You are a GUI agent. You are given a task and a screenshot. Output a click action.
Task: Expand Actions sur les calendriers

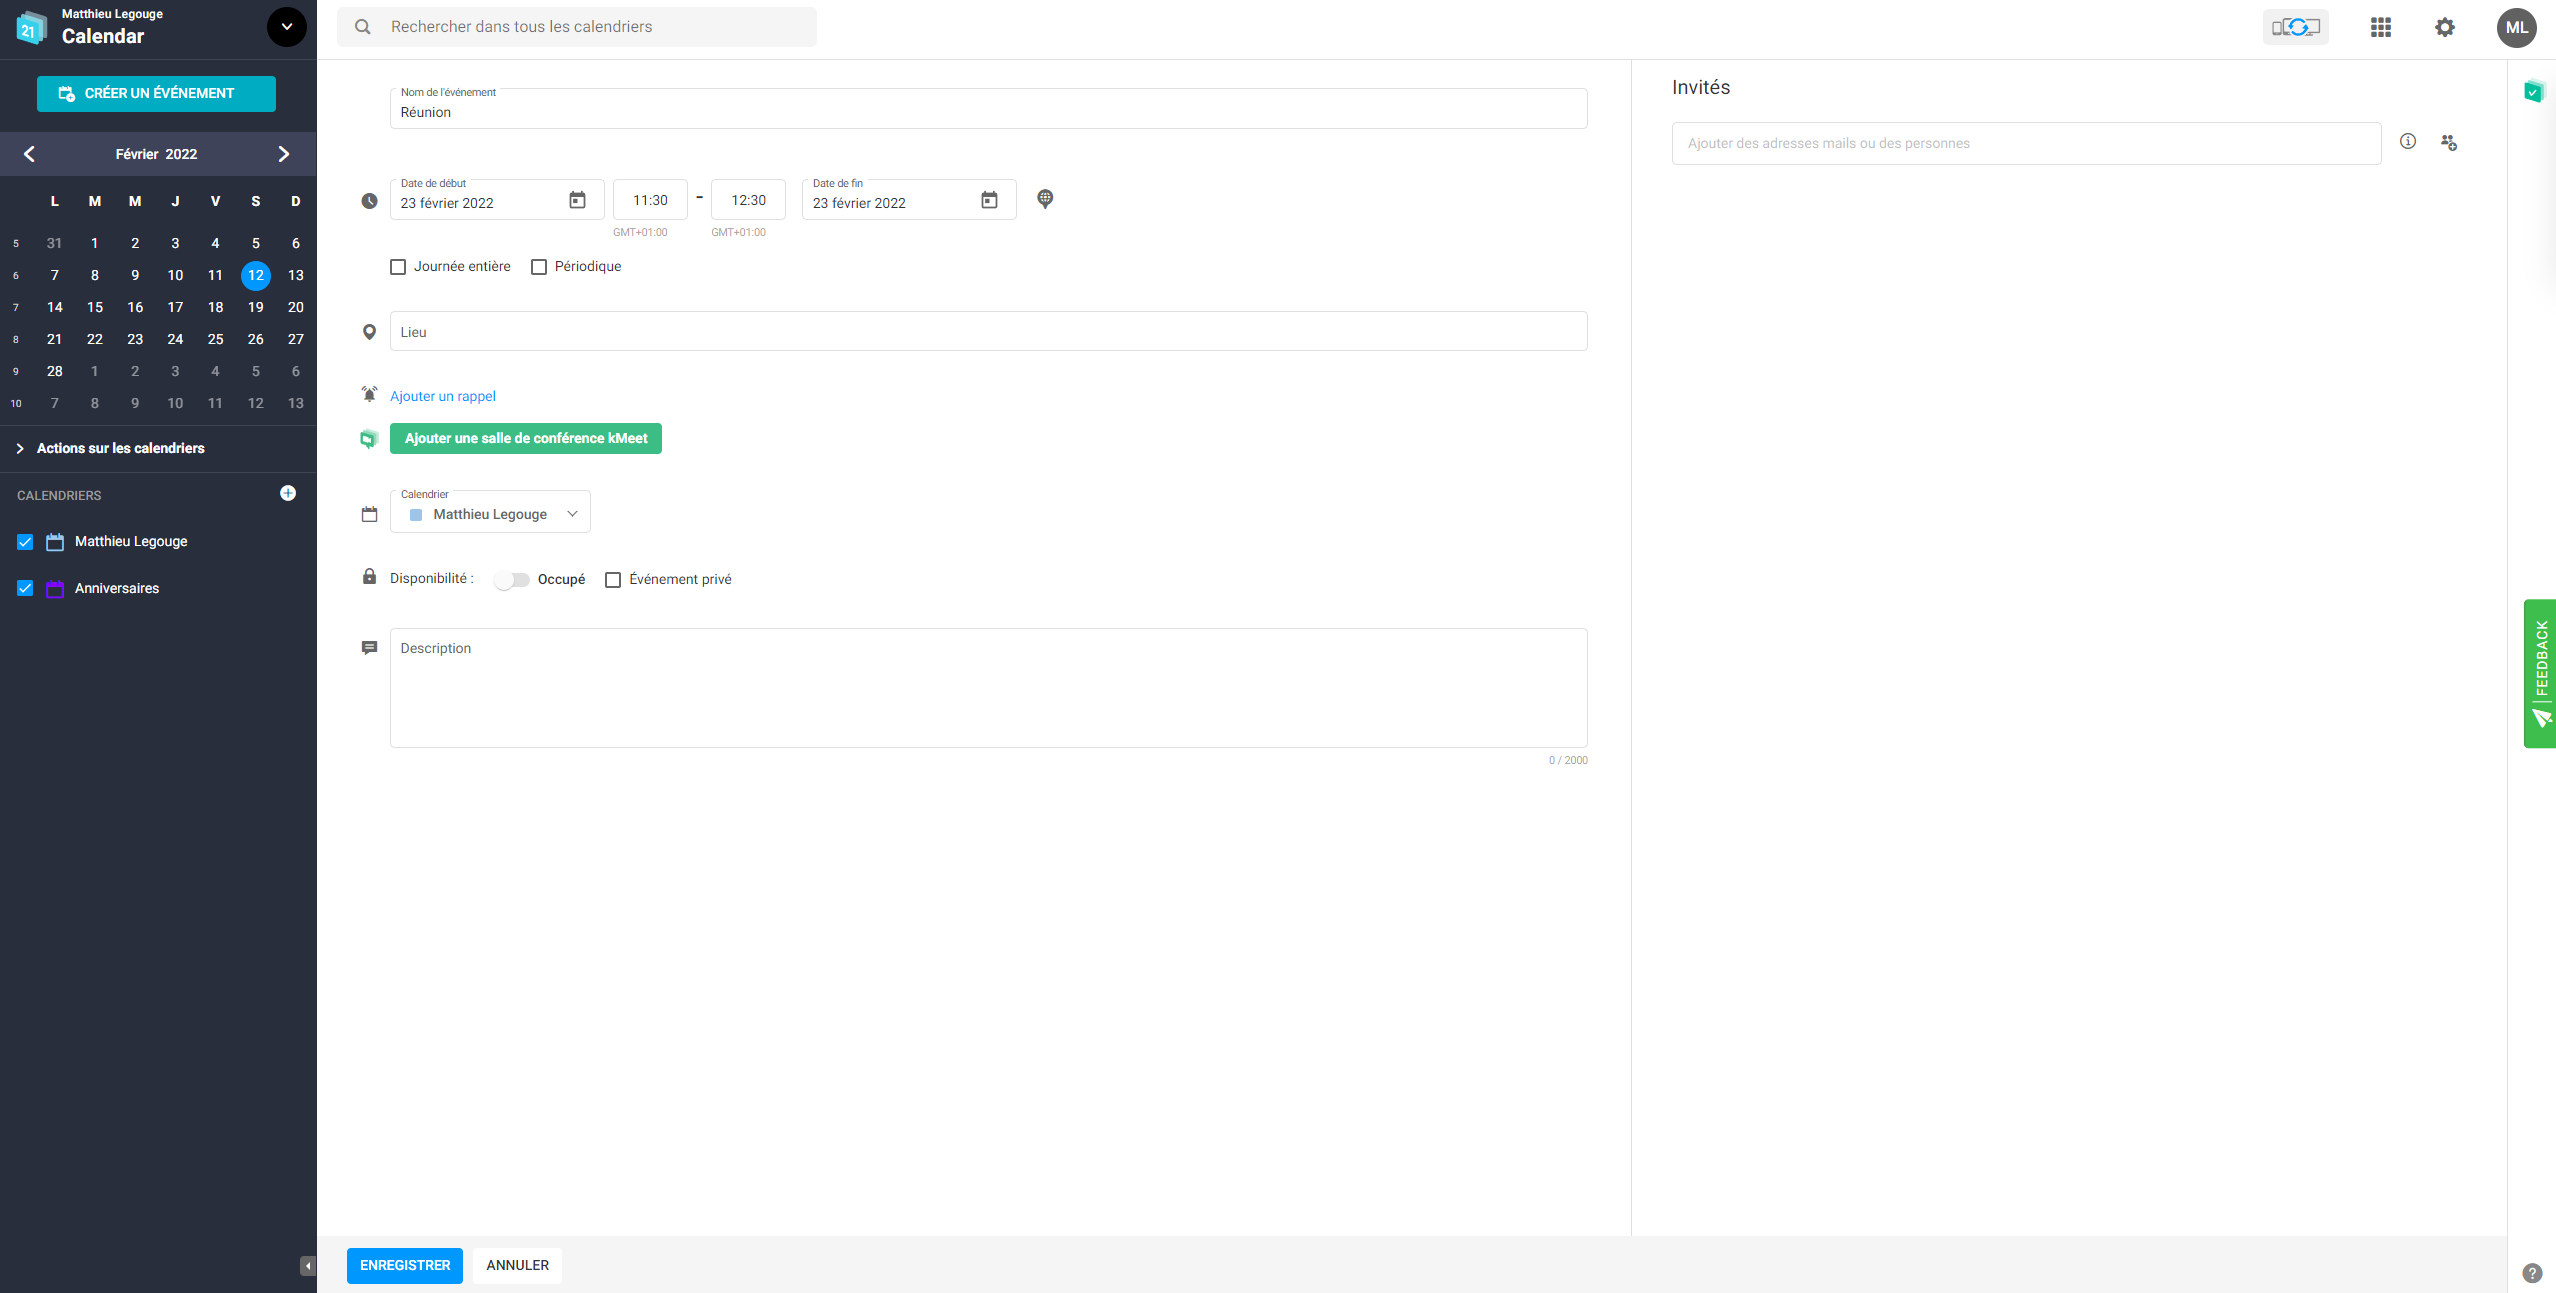click(120, 448)
